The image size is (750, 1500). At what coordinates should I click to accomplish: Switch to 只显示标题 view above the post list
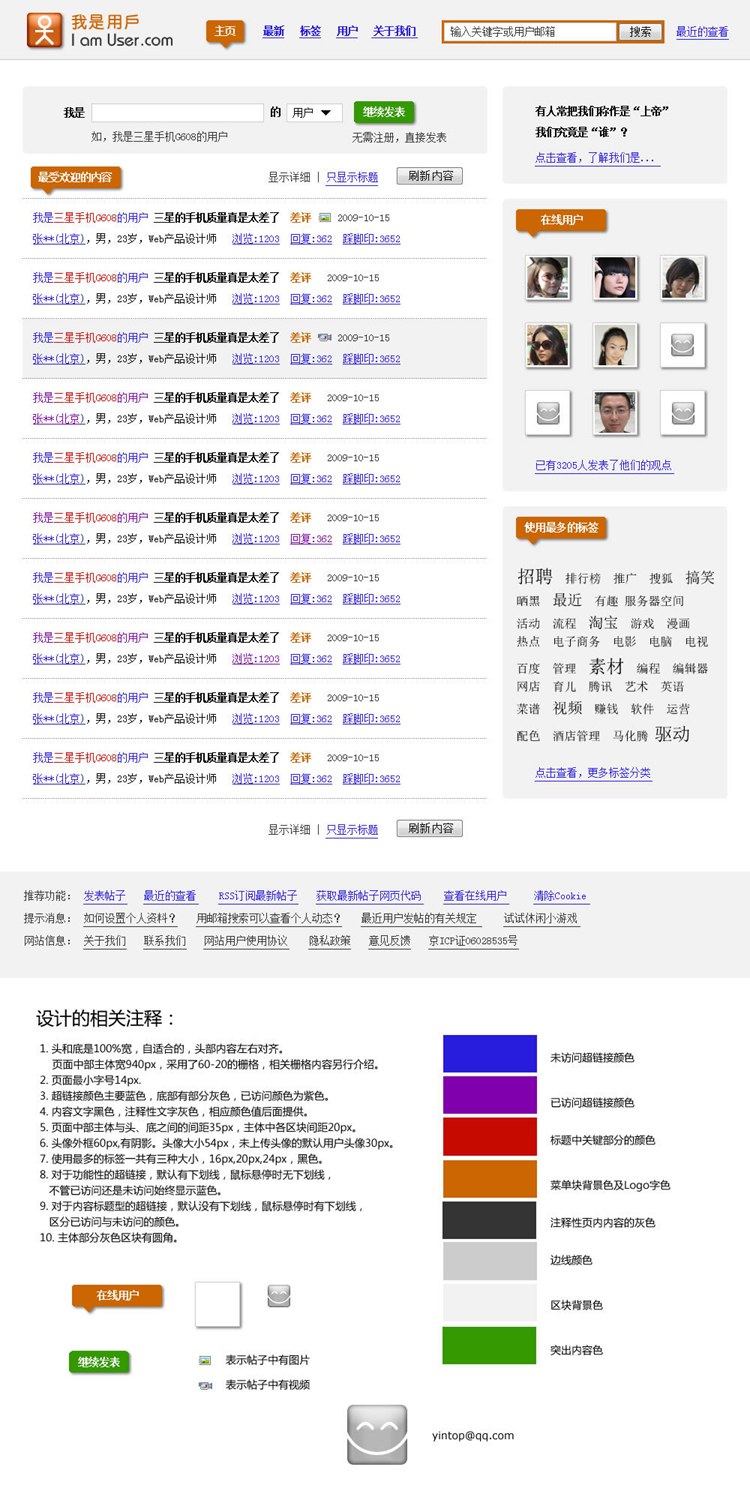tap(352, 177)
